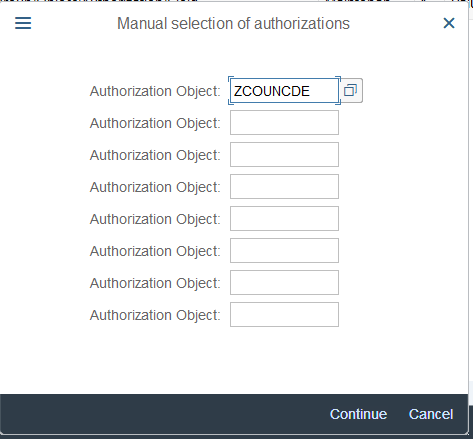Click the Cancel button
The image size is (473, 439).
click(x=431, y=414)
